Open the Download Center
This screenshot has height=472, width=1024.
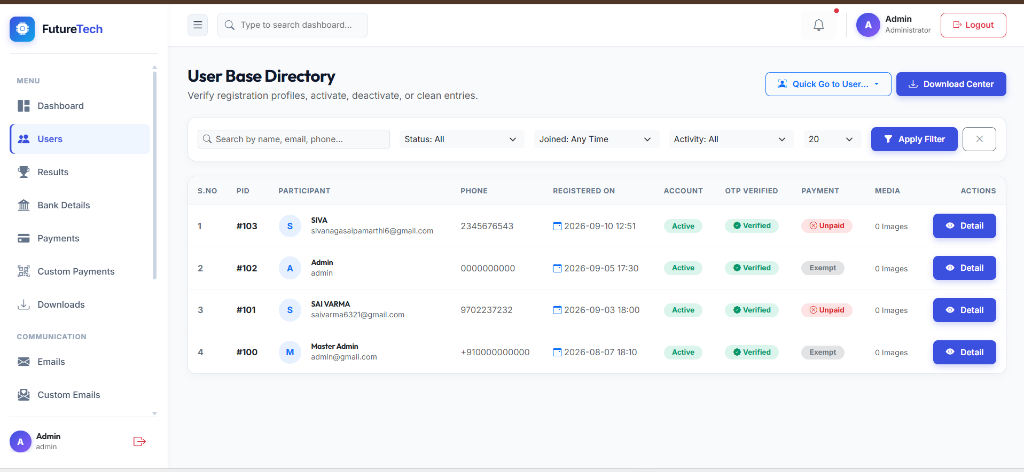tap(951, 84)
